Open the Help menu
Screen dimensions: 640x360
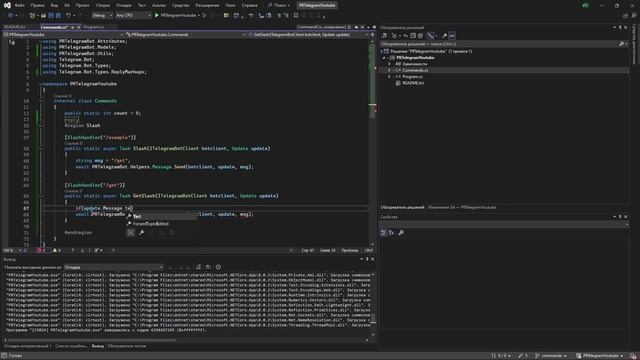249,5
